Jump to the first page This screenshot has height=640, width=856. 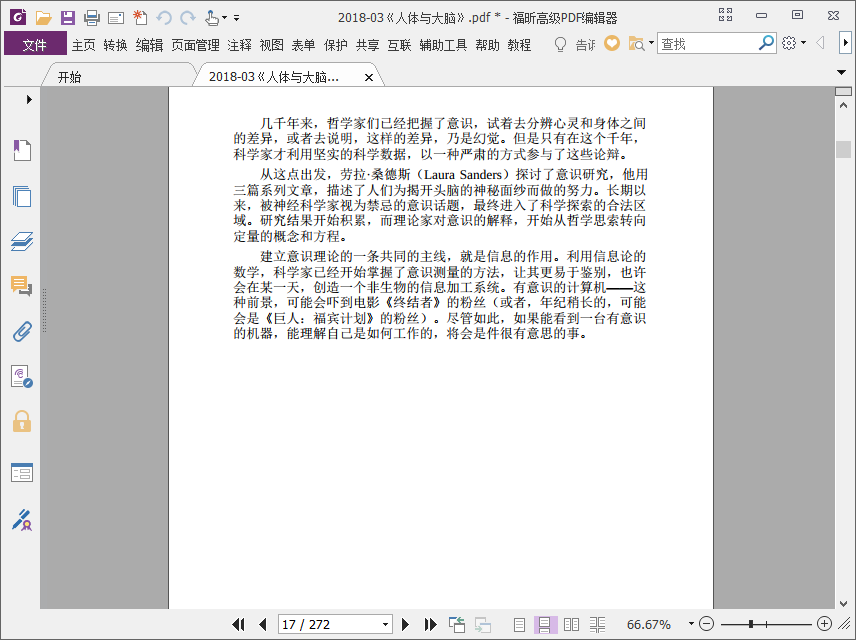[239, 624]
